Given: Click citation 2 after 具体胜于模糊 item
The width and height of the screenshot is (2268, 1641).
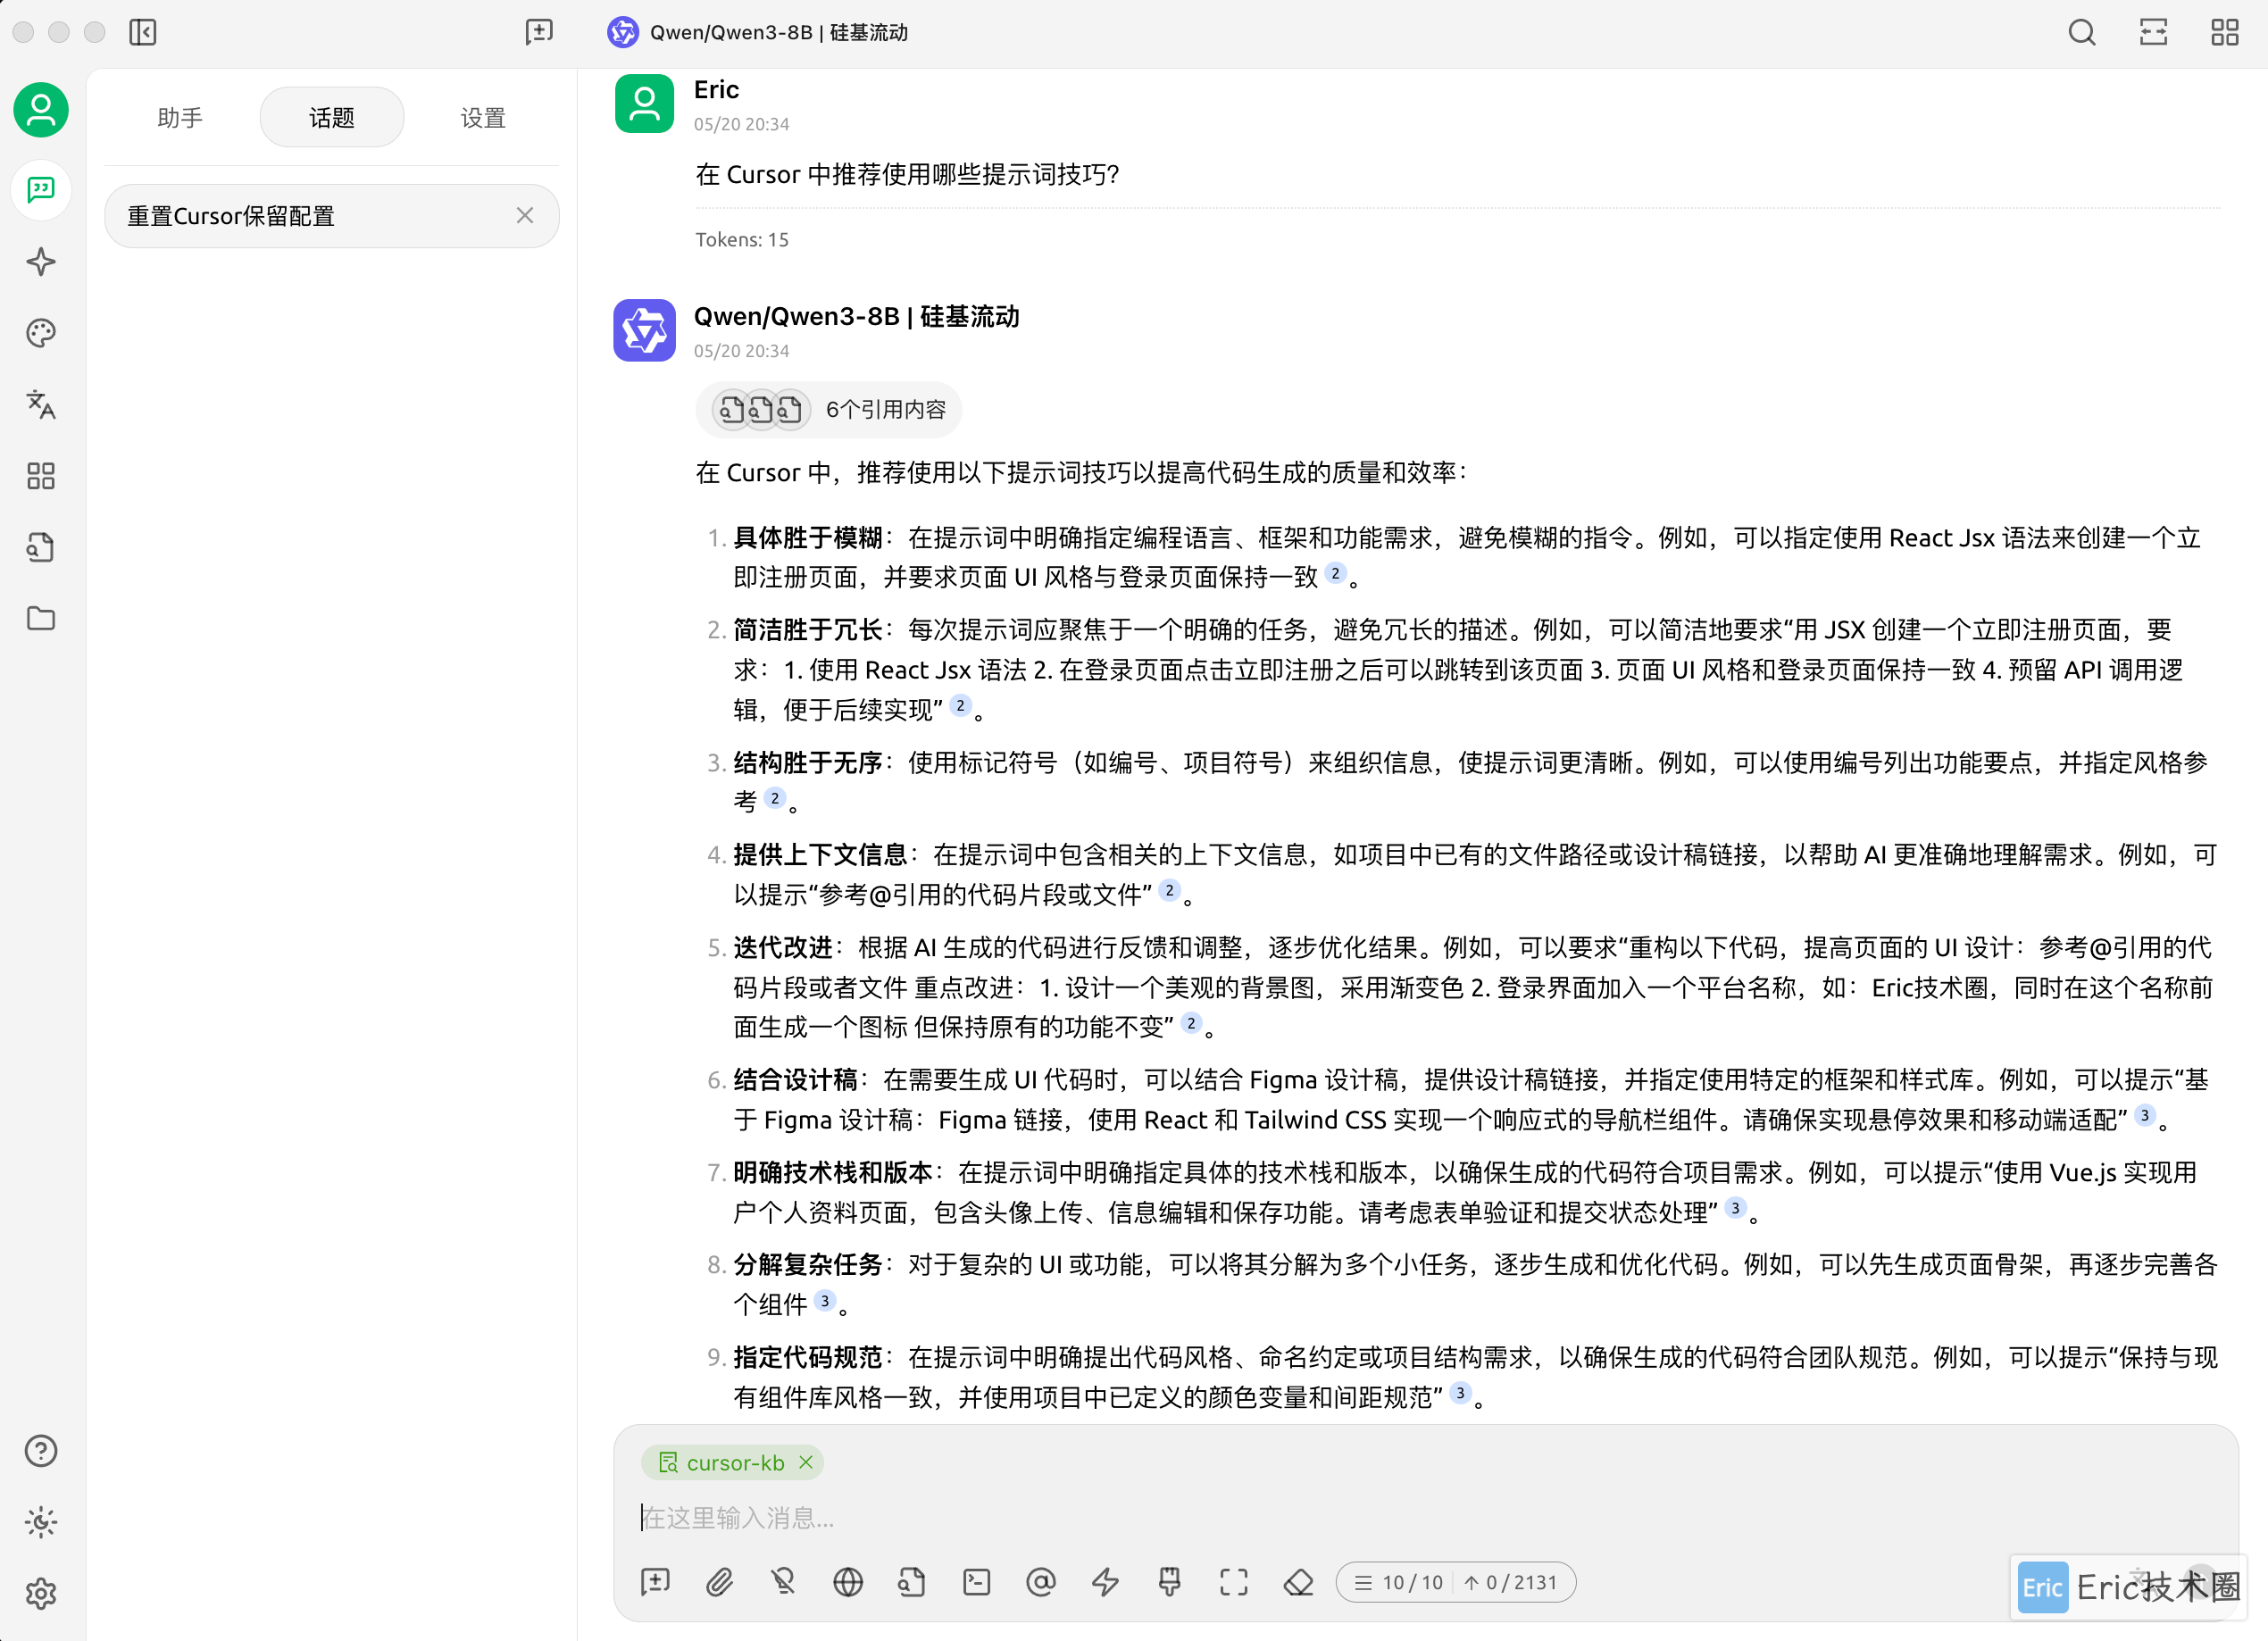Looking at the screenshot, I should pos(1335,573).
